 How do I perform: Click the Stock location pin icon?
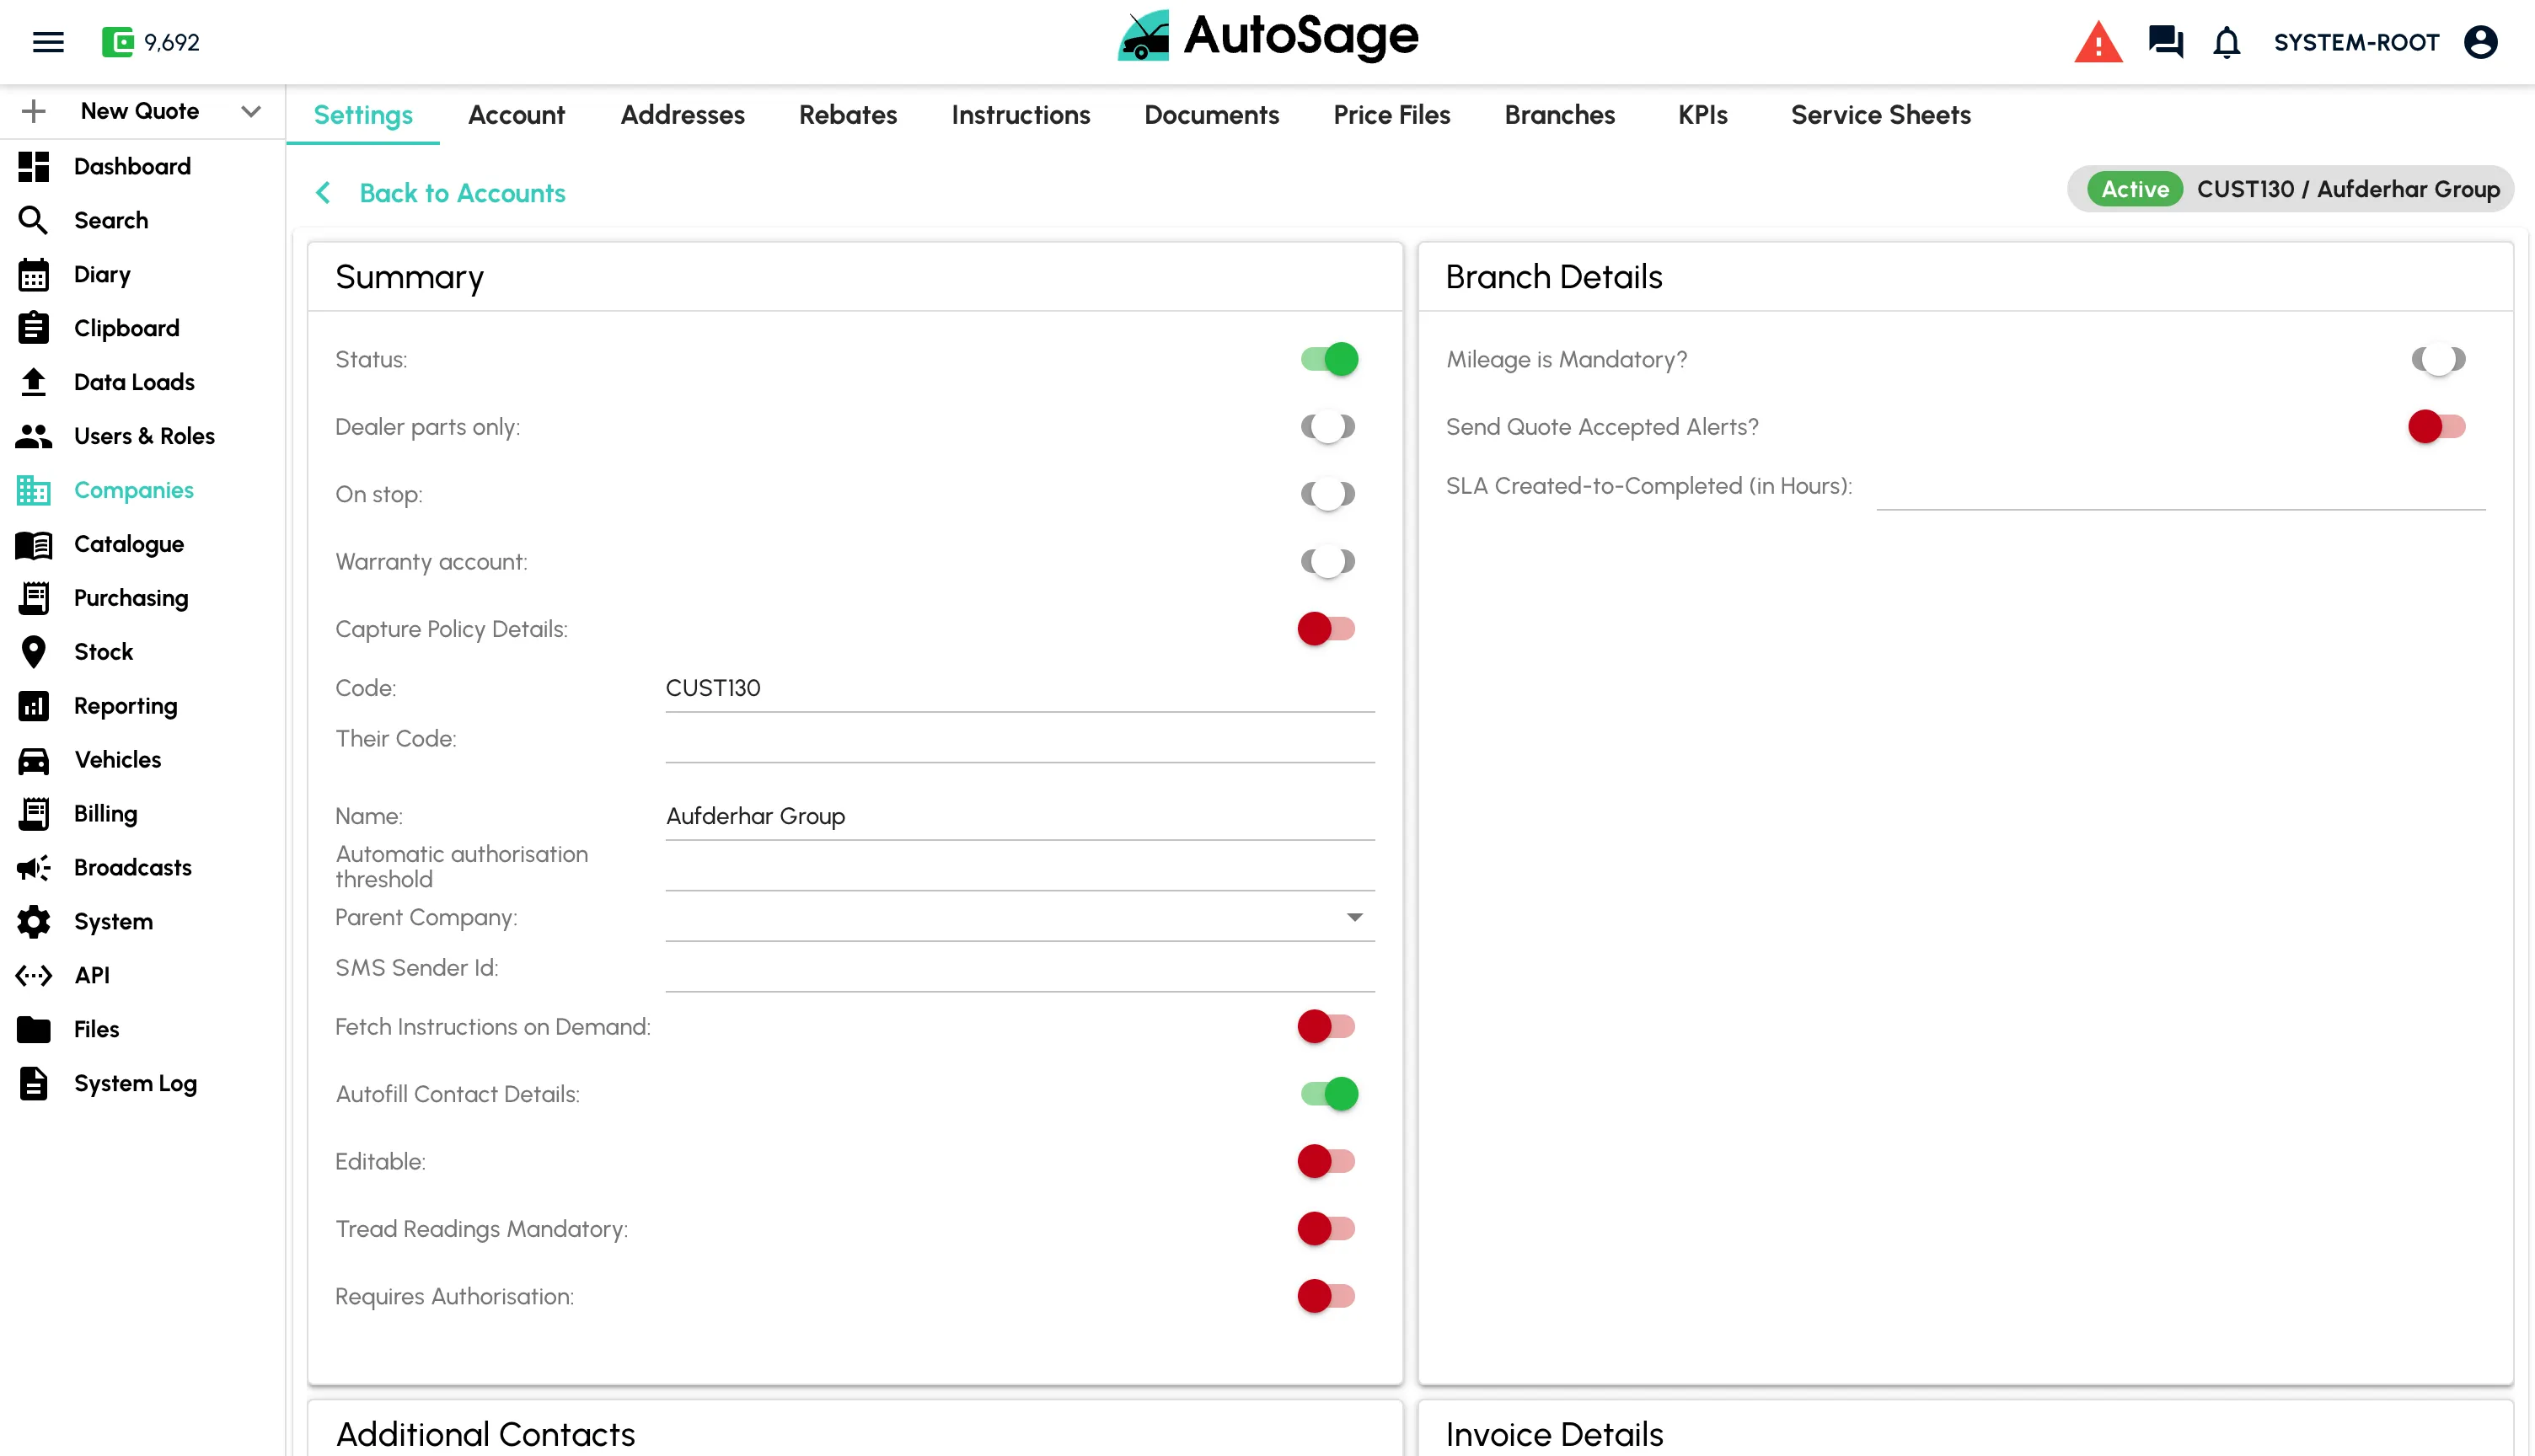point(33,652)
